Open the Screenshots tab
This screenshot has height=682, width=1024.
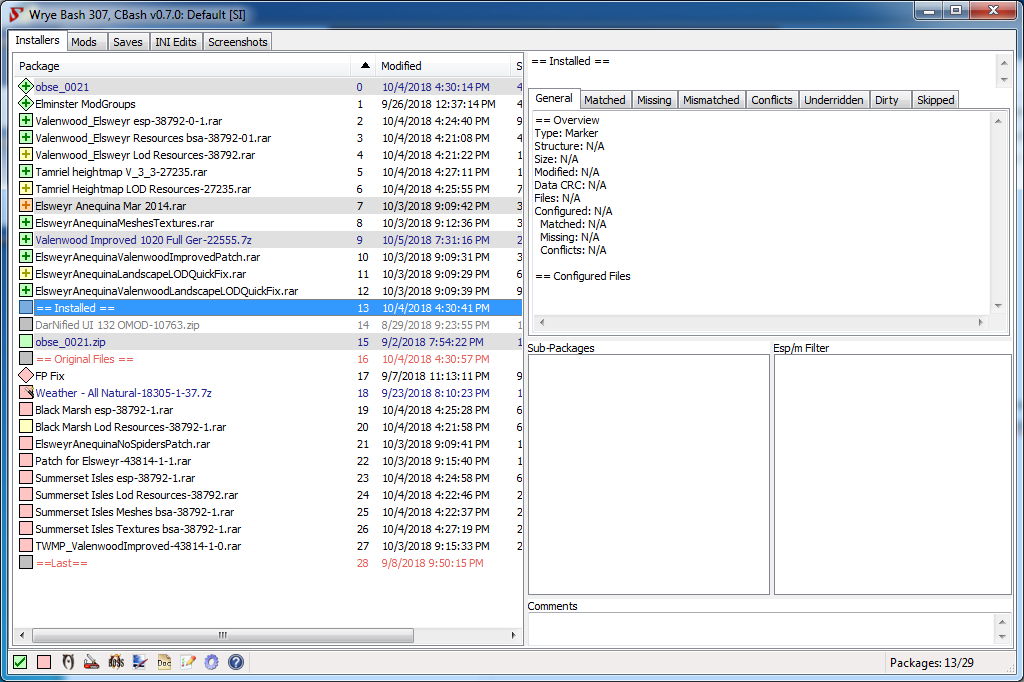[237, 41]
